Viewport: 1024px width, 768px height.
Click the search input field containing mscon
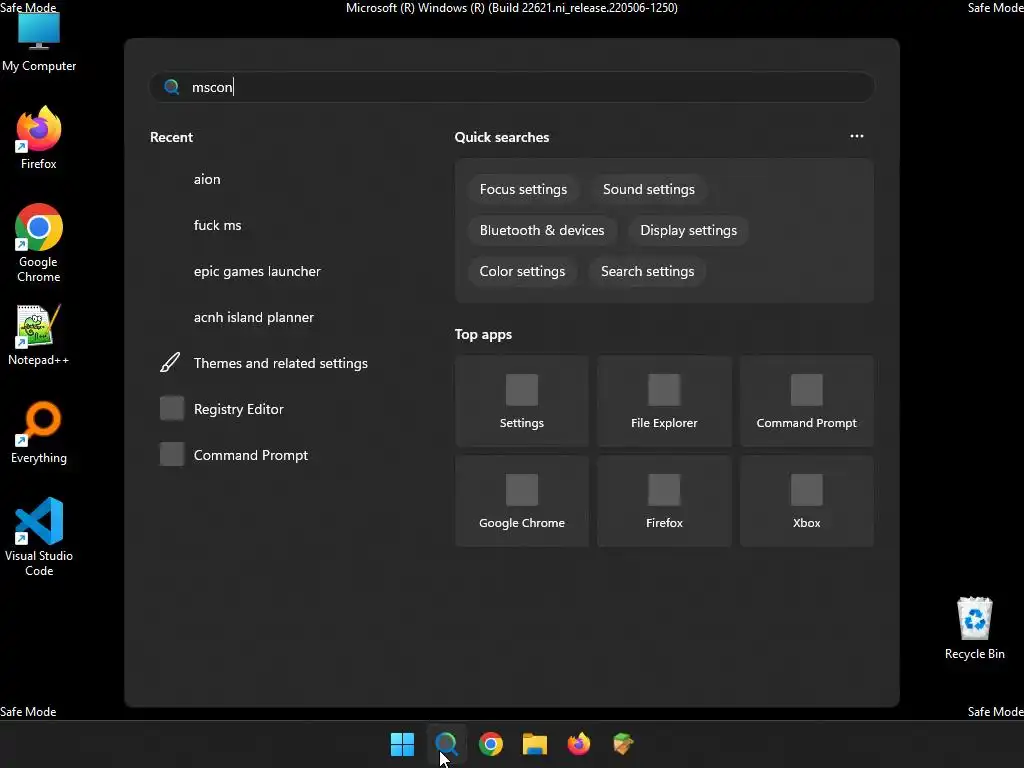coord(512,87)
